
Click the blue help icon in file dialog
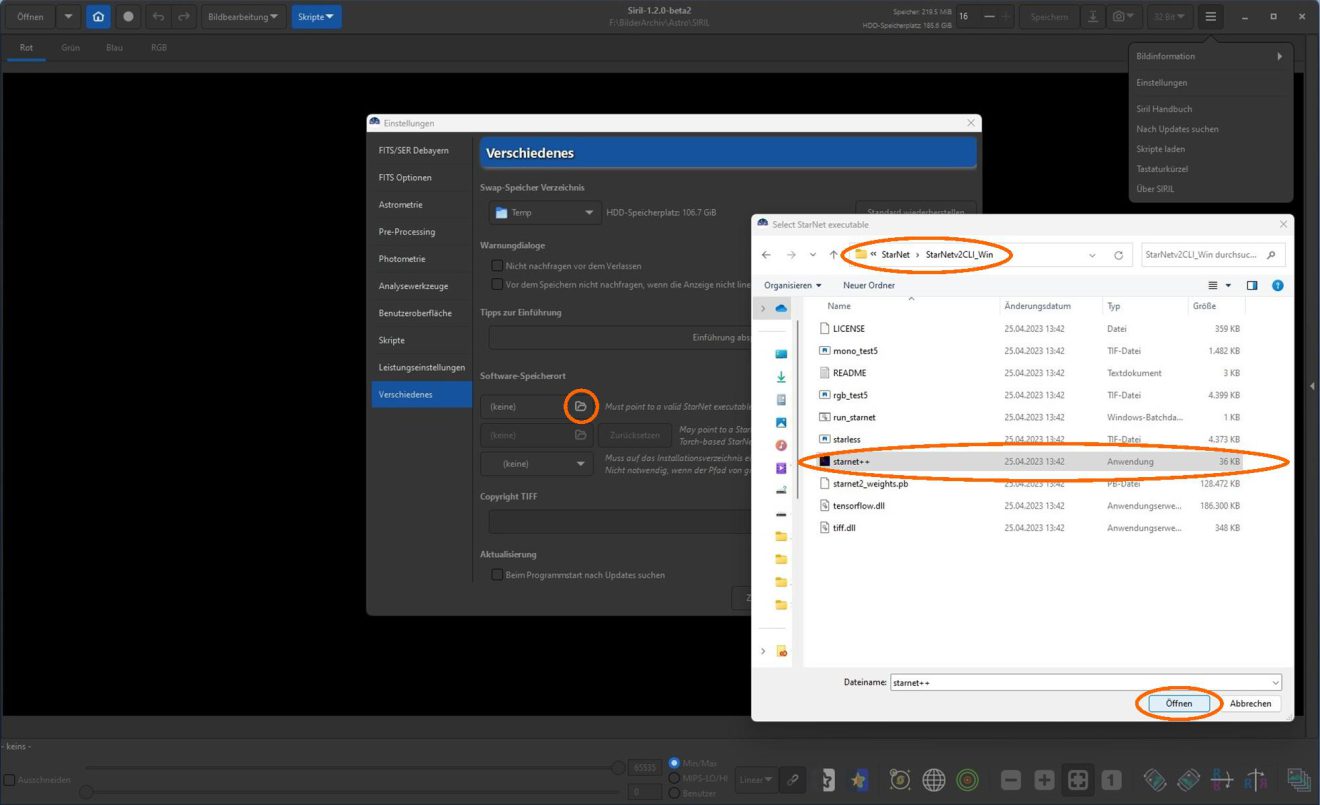(x=1277, y=286)
